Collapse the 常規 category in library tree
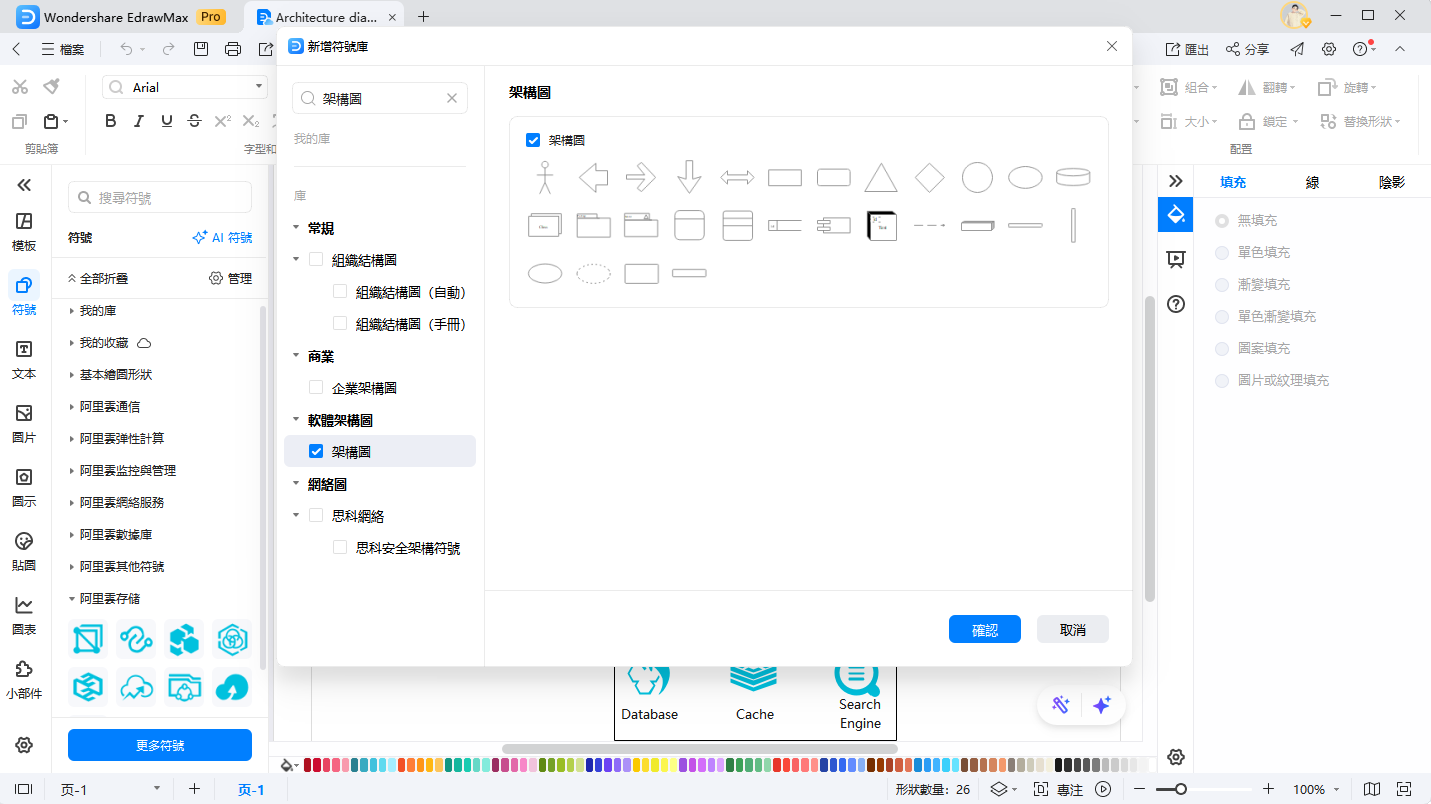This screenshot has height=804, width=1431. 296,228
